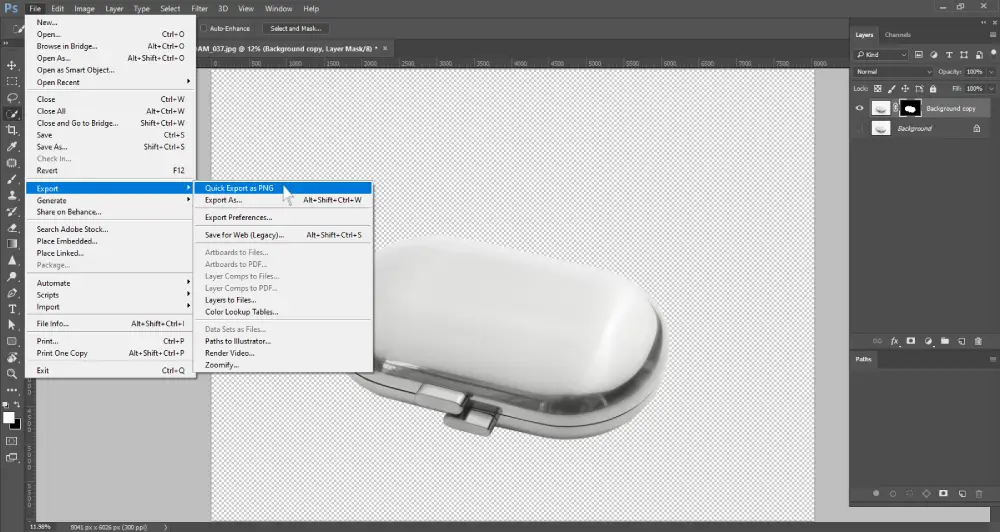
Task: Choose Save As... in File menu
Action: 110,147
